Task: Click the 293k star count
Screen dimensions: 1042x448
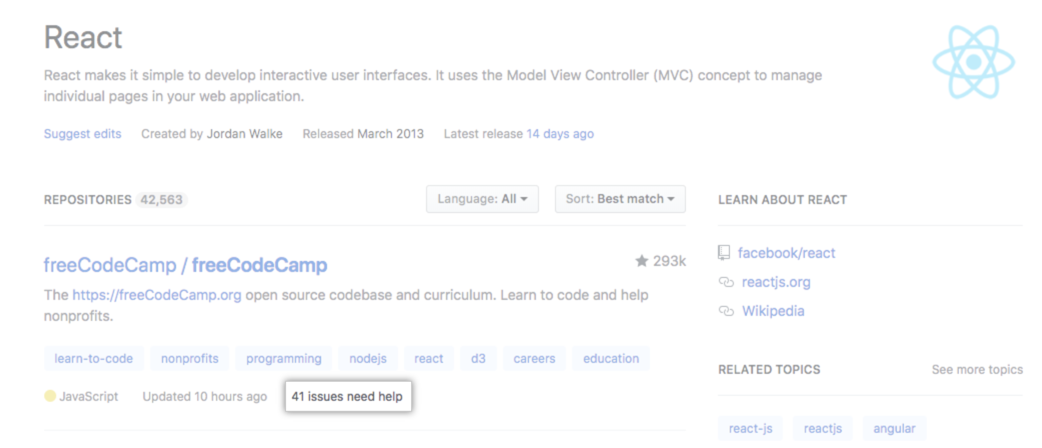Action: point(669,261)
